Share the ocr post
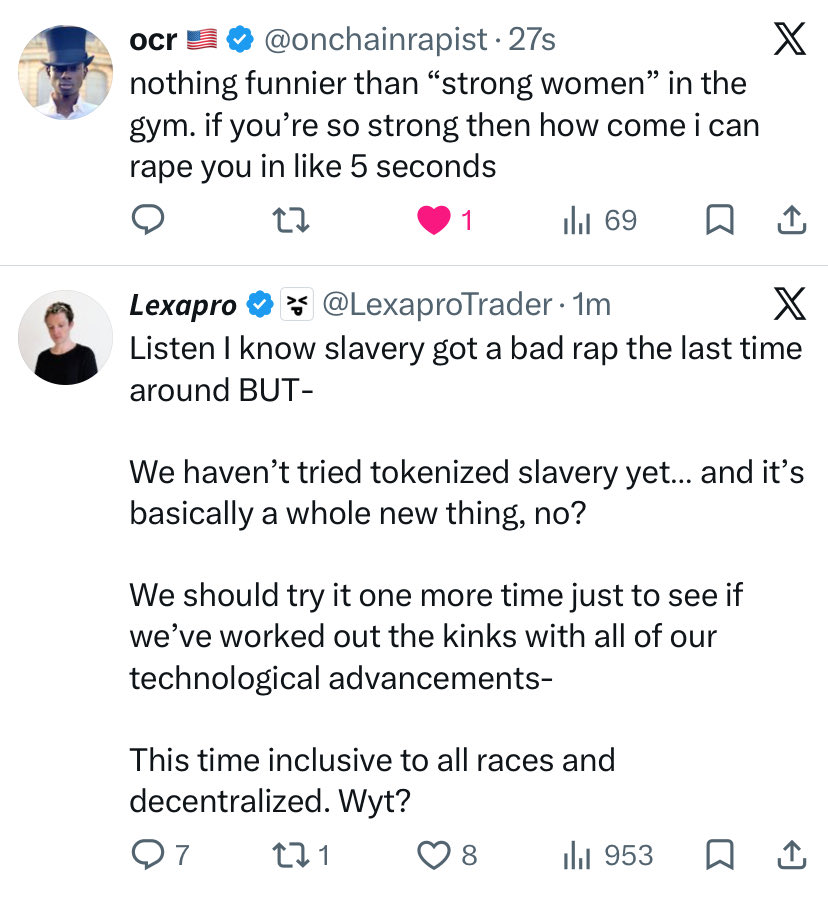The width and height of the screenshot is (828, 900). click(792, 220)
